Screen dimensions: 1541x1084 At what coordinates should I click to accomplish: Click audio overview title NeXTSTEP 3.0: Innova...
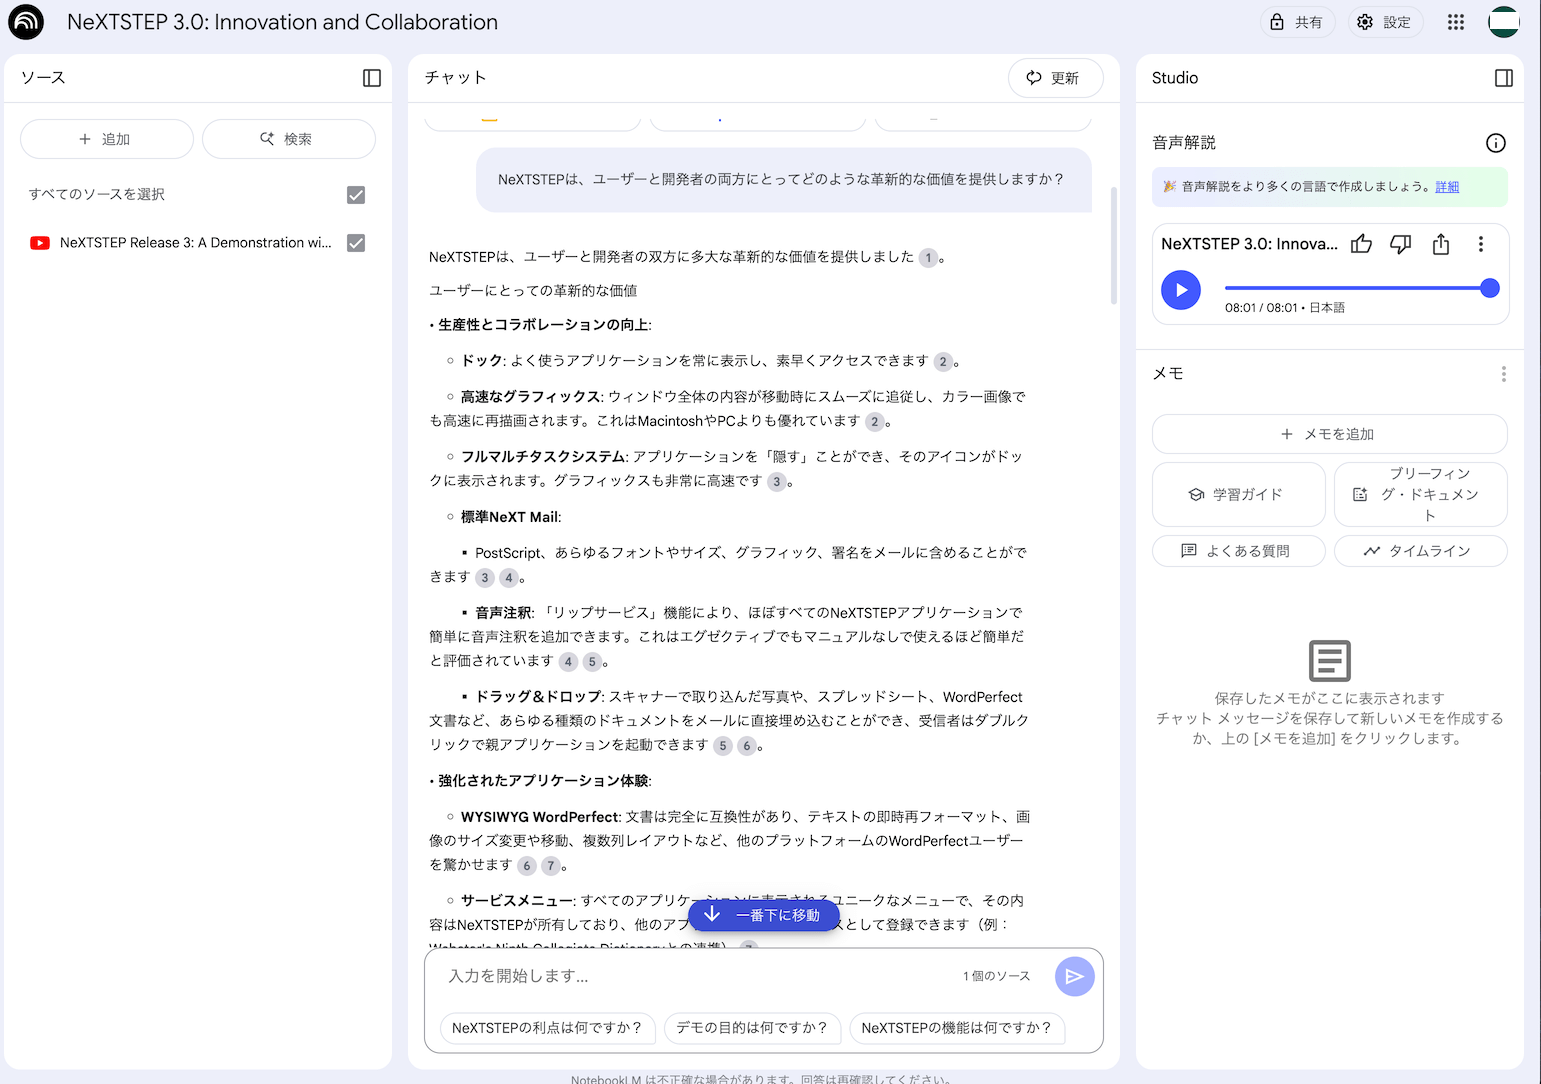(x=1249, y=244)
